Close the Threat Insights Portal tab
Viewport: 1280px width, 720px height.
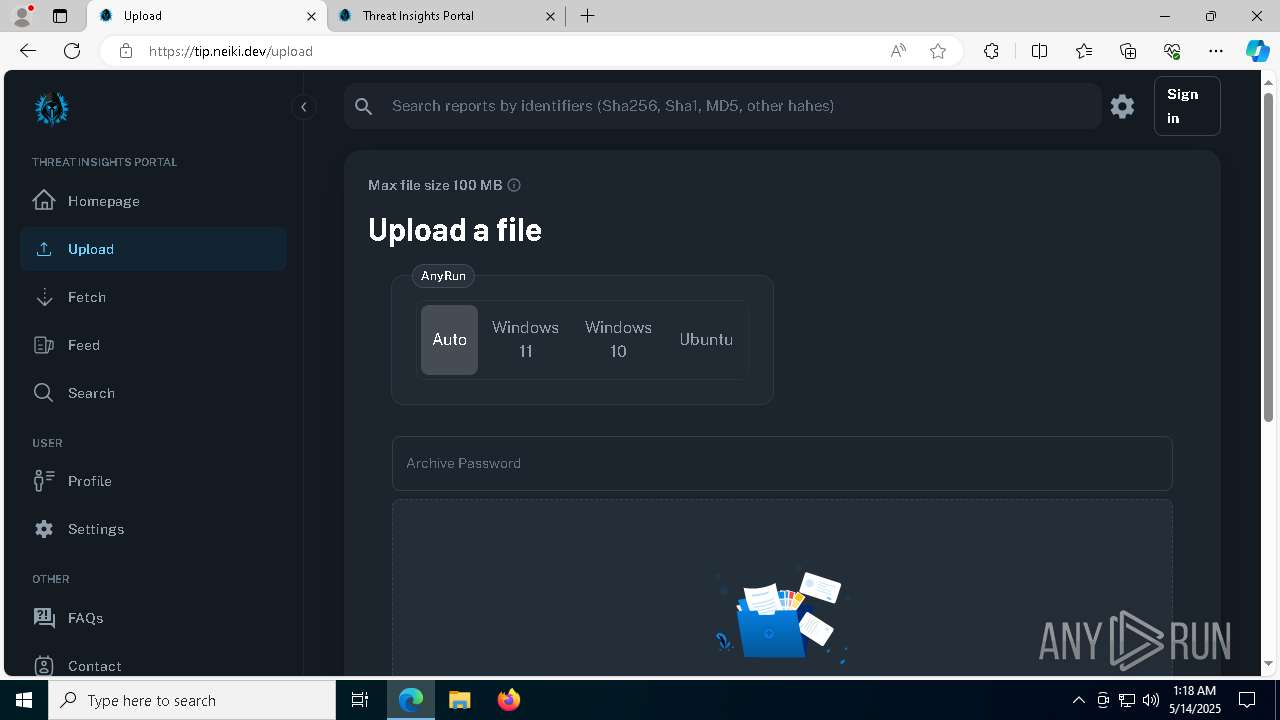pos(551,16)
